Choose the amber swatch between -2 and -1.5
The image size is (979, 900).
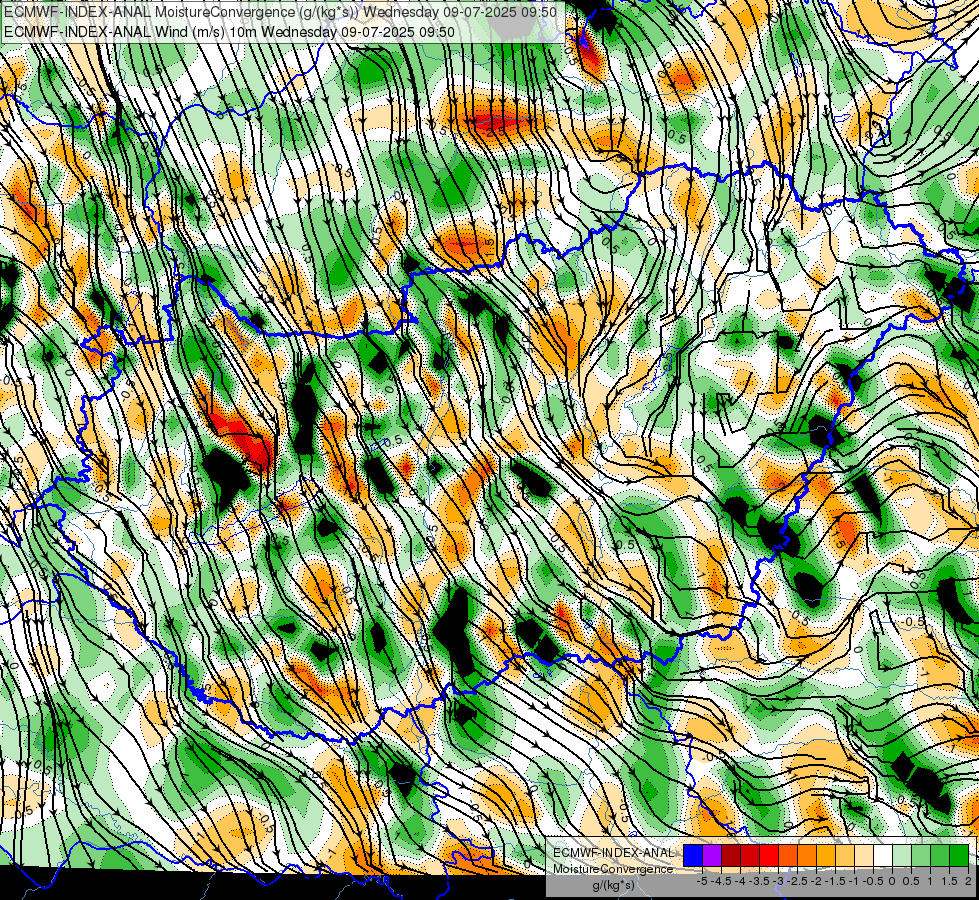826,856
